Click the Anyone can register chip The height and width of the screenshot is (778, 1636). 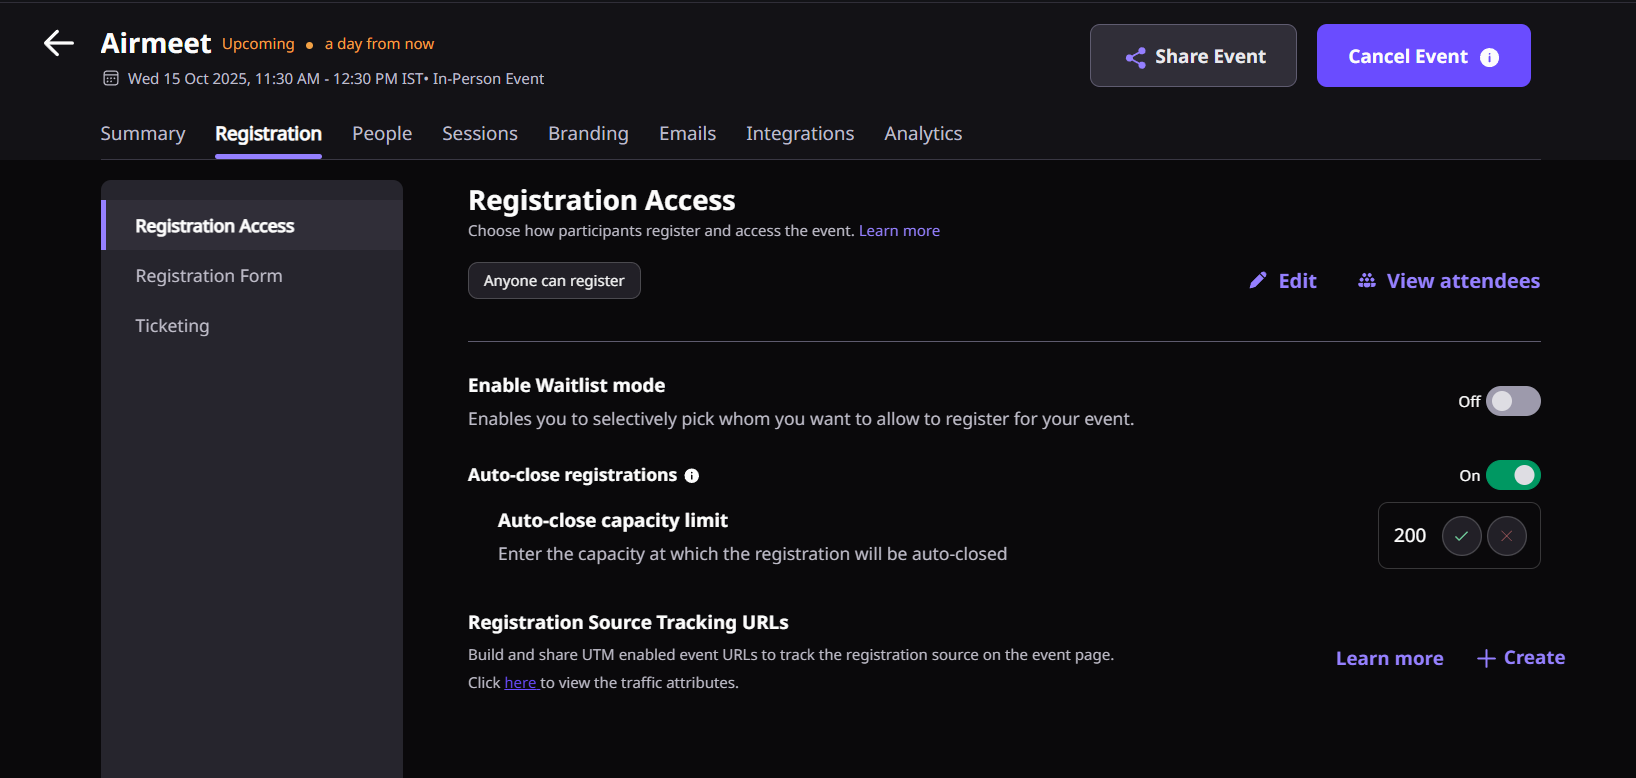(554, 281)
